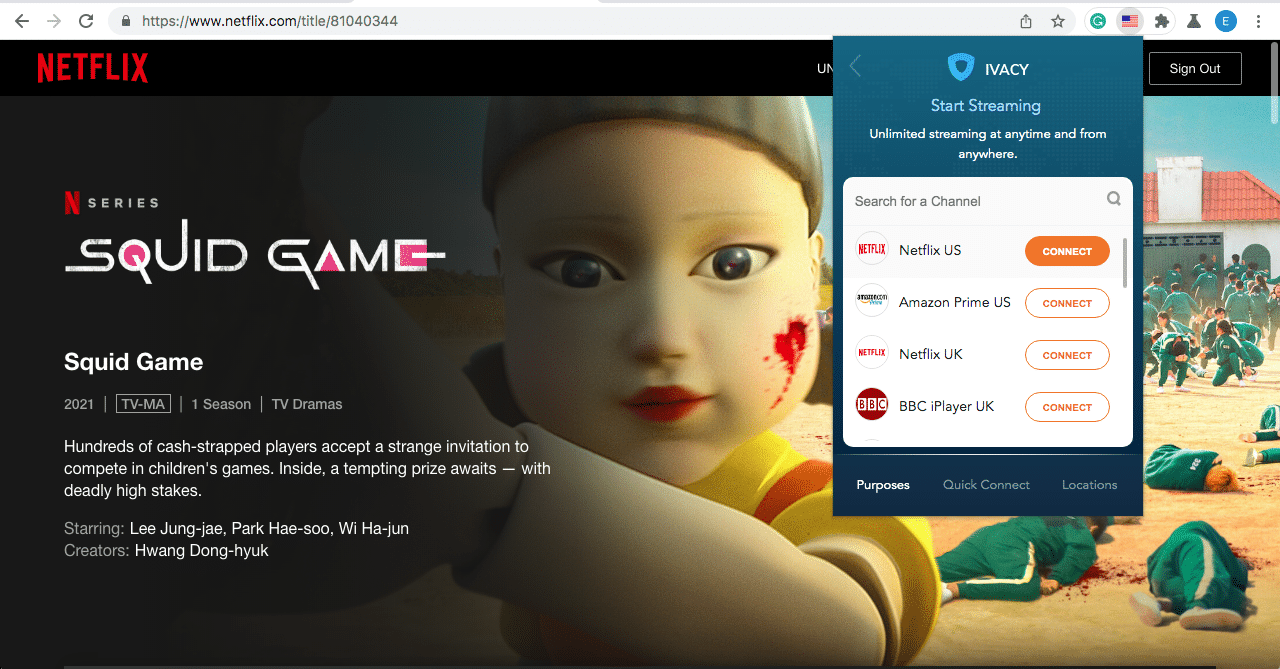Reload the Netflix page
Image resolution: width=1280 pixels, height=669 pixels.
86,21
